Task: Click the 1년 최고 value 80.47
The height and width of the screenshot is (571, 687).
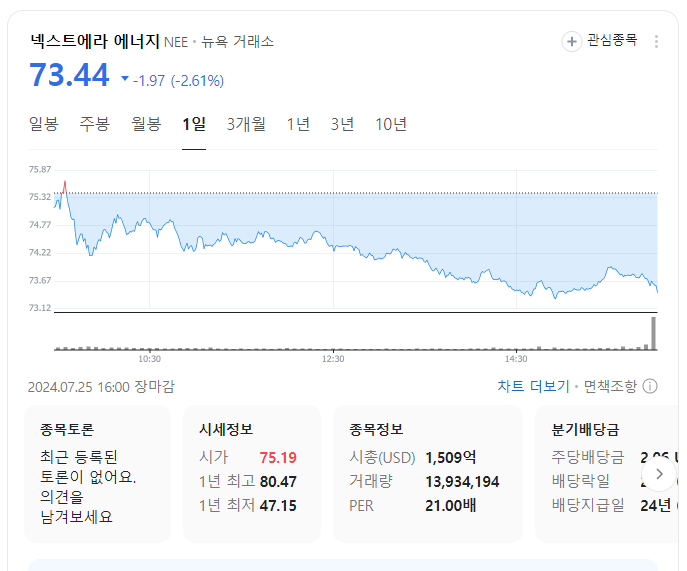Action: pos(278,482)
